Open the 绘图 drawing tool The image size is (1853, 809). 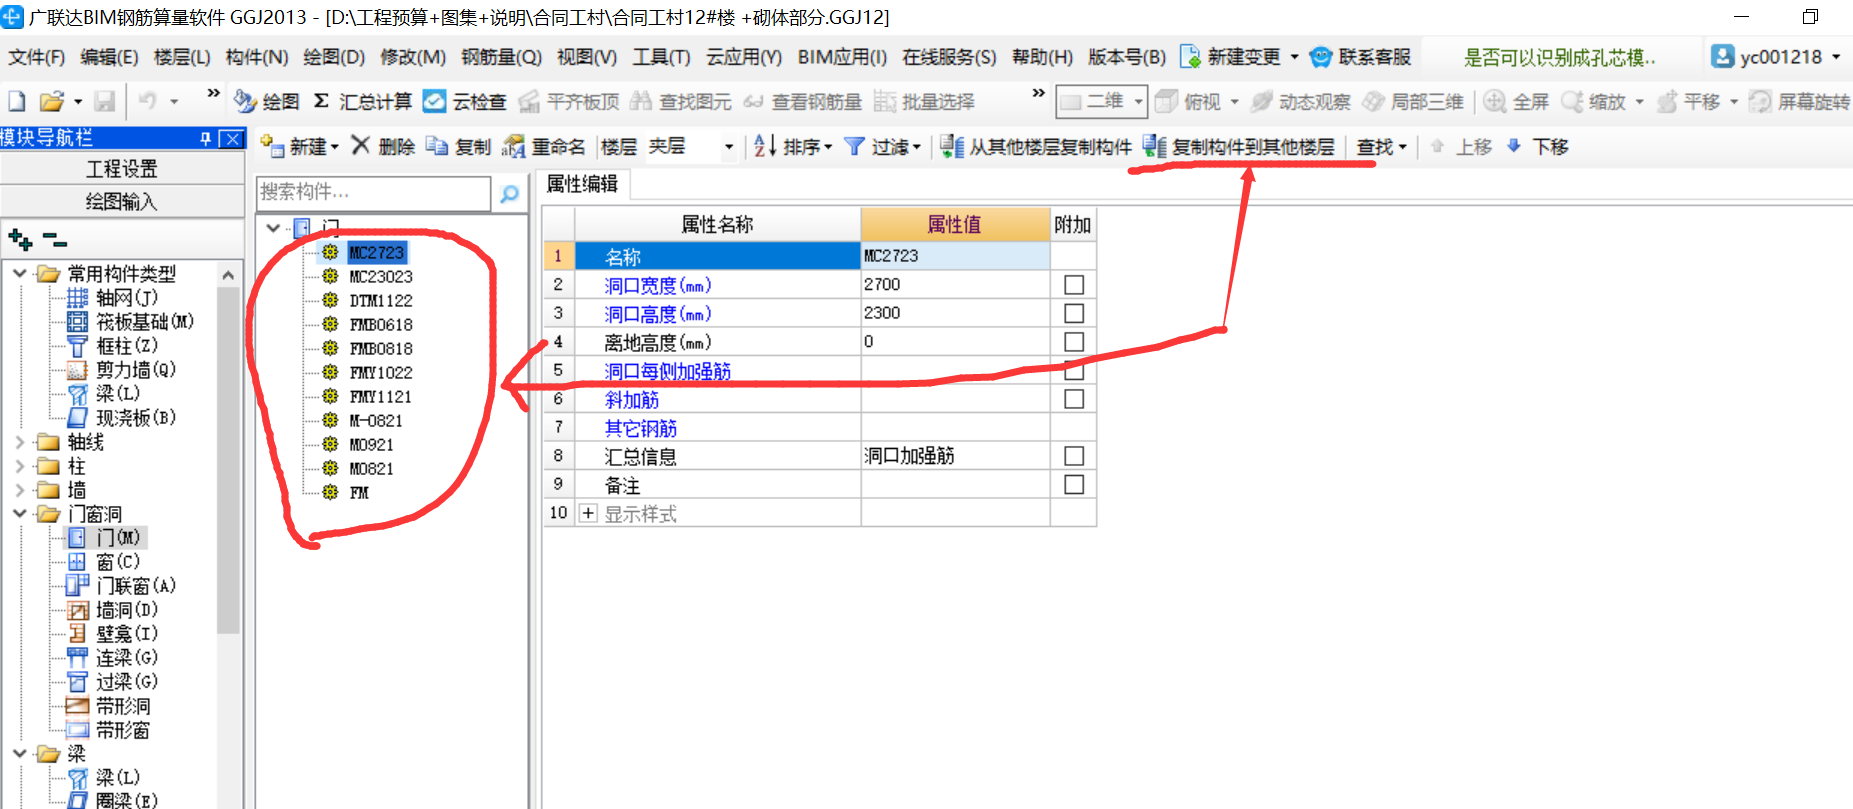[266, 101]
